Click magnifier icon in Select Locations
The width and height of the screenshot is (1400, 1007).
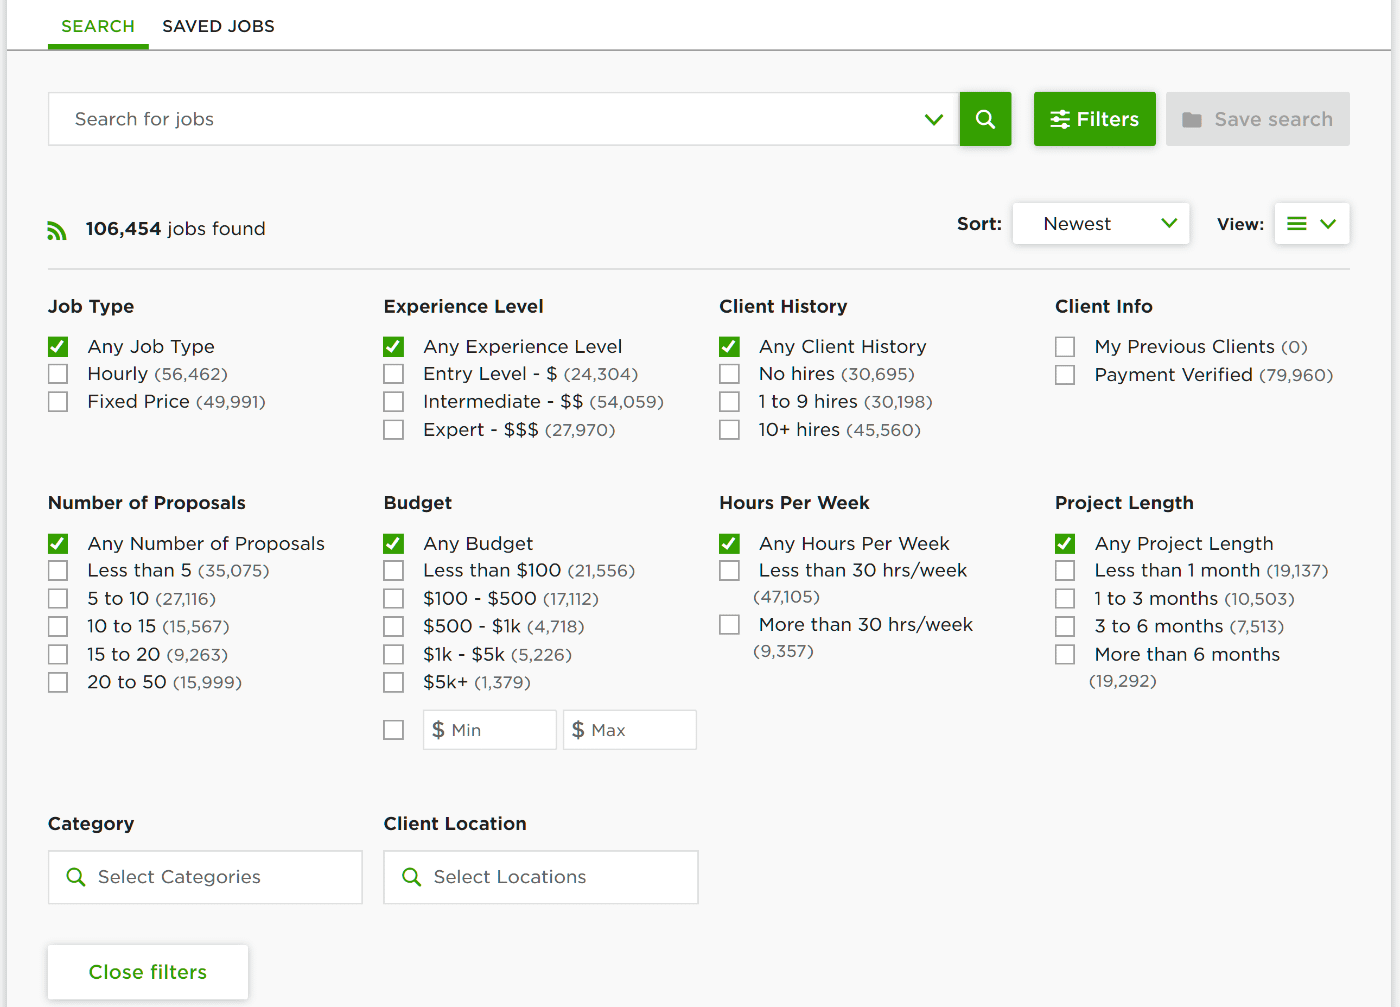[x=411, y=877]
